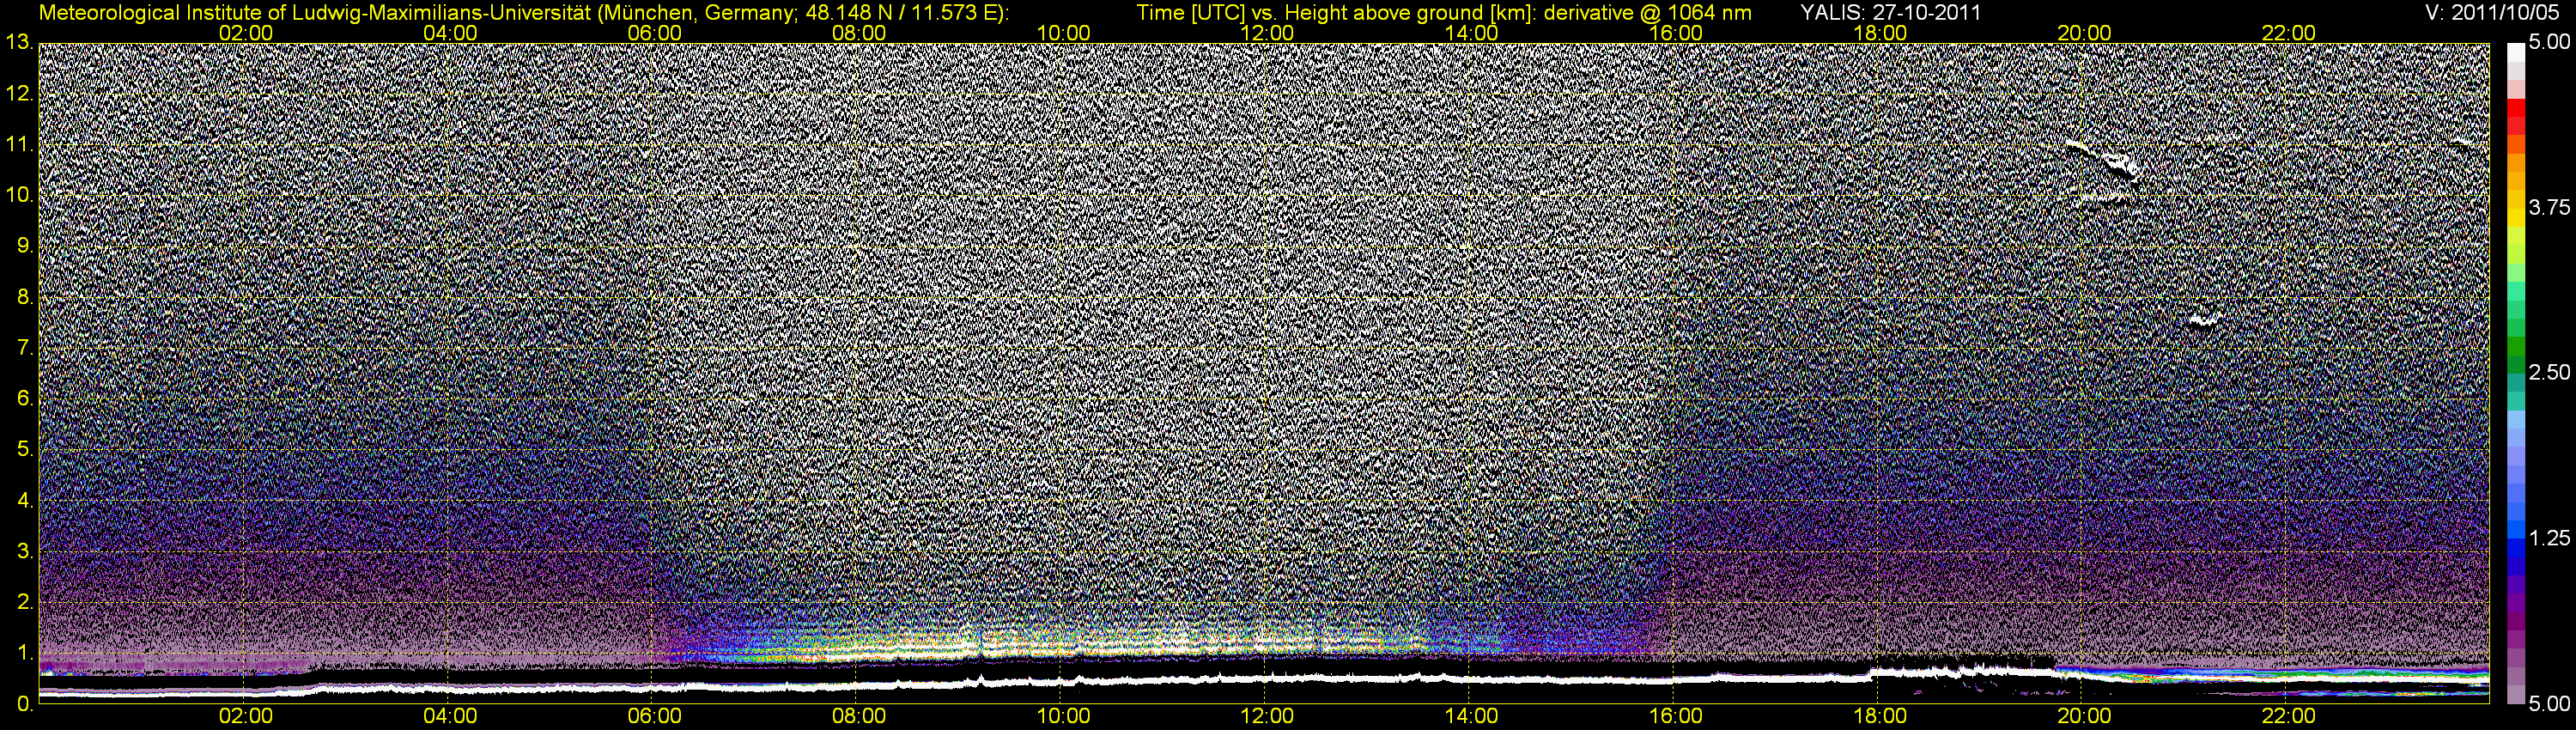Click the 5.00 label at the white end of color scale

pos(2550,43)
